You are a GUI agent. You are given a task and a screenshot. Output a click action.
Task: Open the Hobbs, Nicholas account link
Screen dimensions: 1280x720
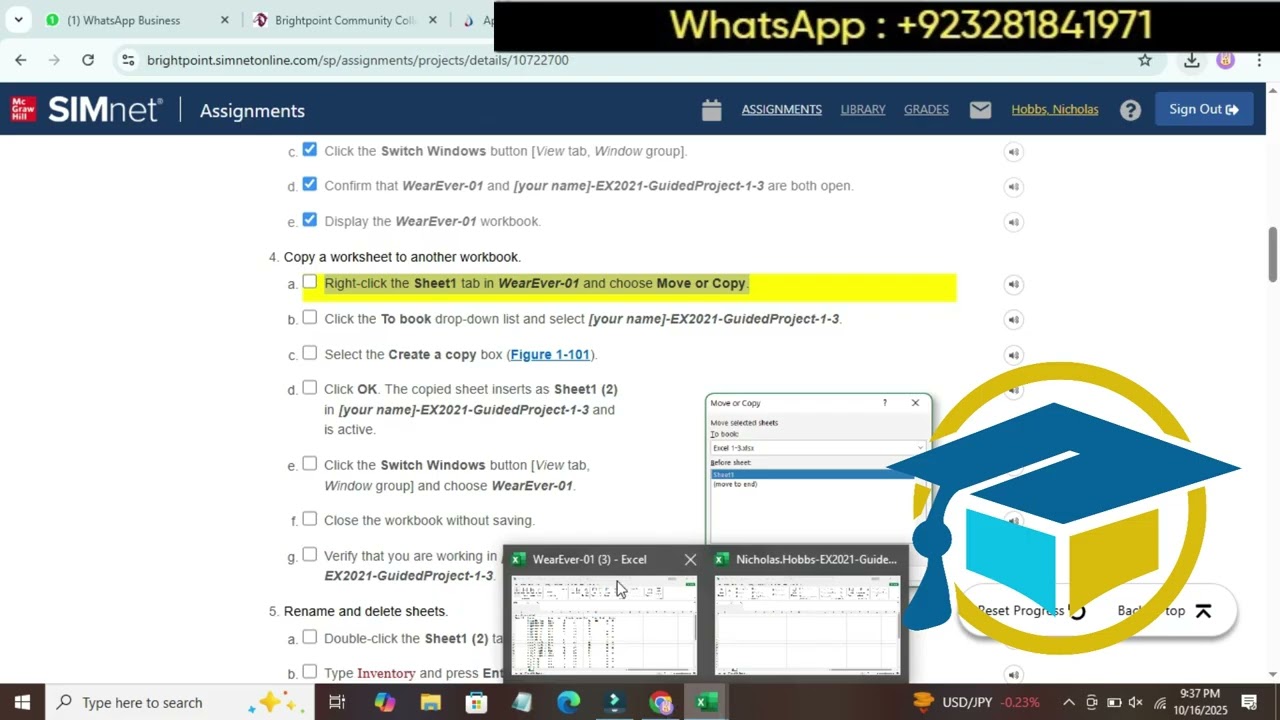[x=1054, y=110]
